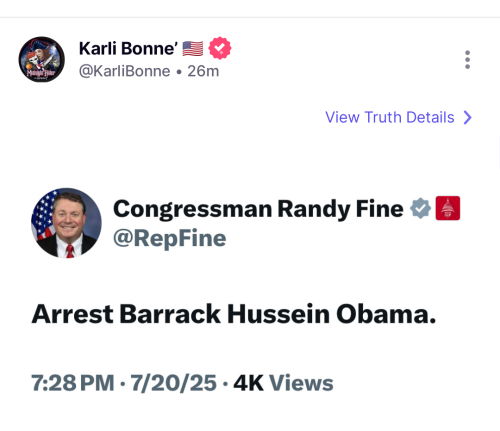The width and height of the screenshot is (500, 431).
Task: Click the 26m post timestamp
Action: coord(203,71)
